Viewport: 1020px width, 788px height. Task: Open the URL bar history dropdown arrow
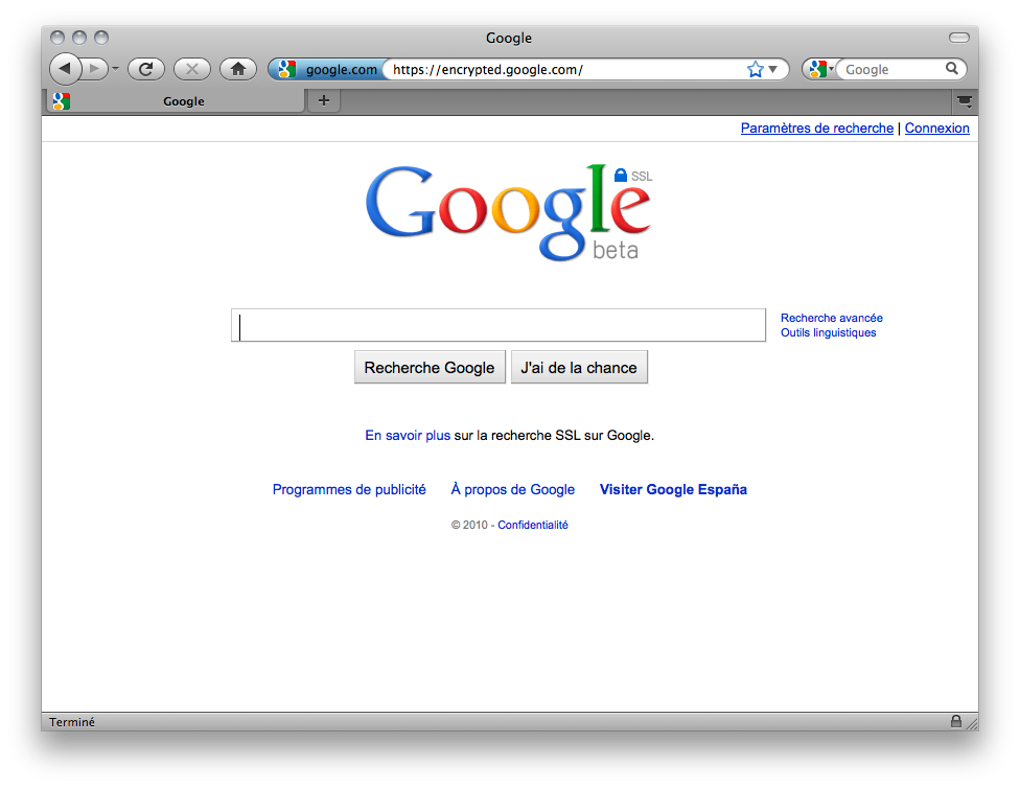(x=773, y=69)
